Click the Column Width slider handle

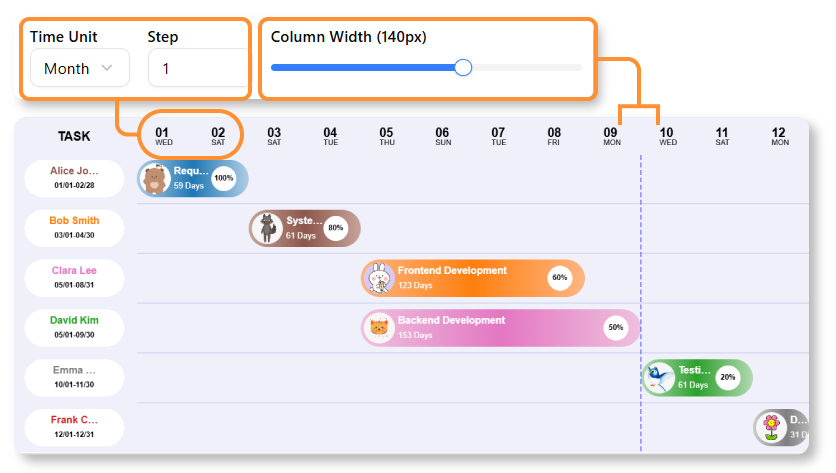pyautogui.click(x=463, y=68)
